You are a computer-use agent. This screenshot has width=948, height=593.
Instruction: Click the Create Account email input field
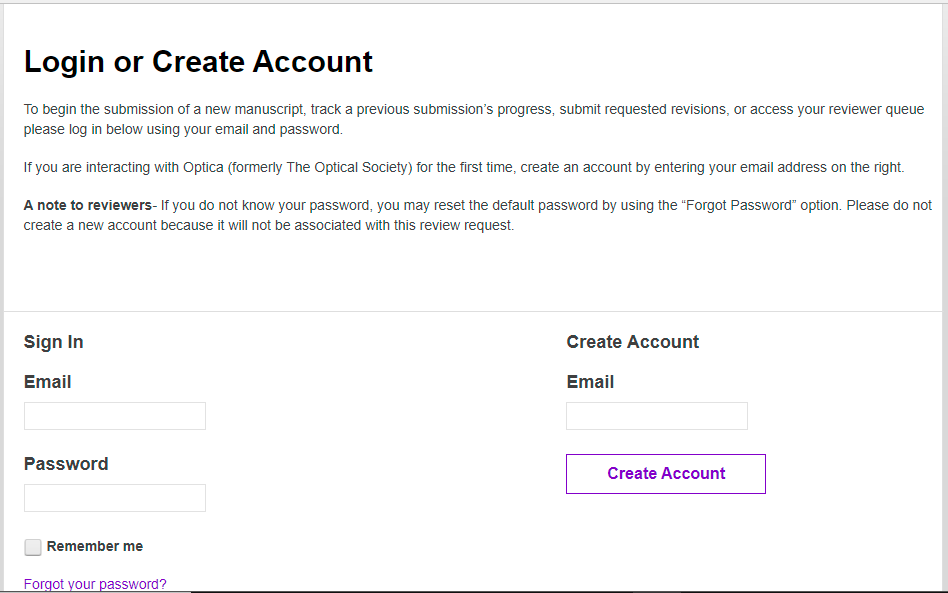coord(657,416)
